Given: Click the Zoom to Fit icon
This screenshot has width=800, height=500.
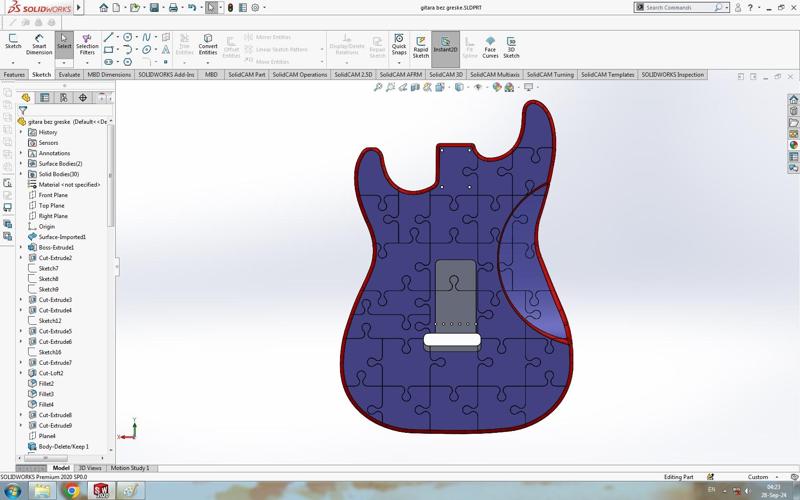Looking at the screenshot, I should click(378, 87).
